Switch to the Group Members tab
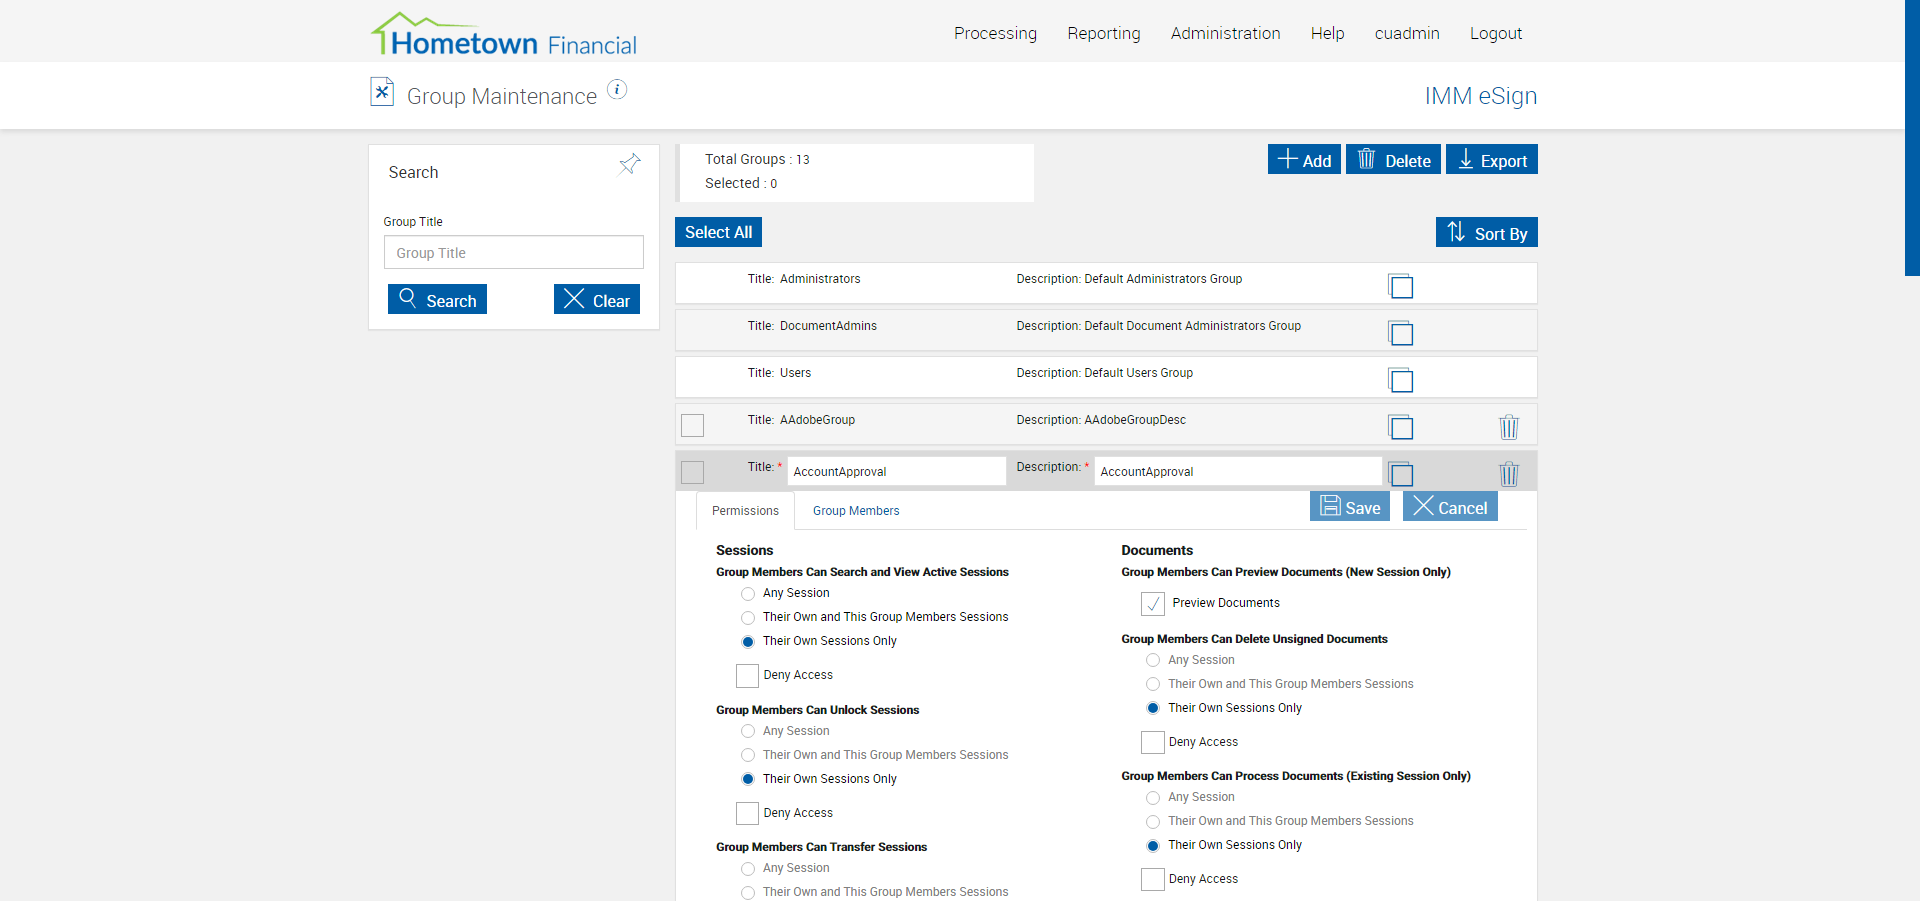 pyautogui.click(x=855, y=511)
